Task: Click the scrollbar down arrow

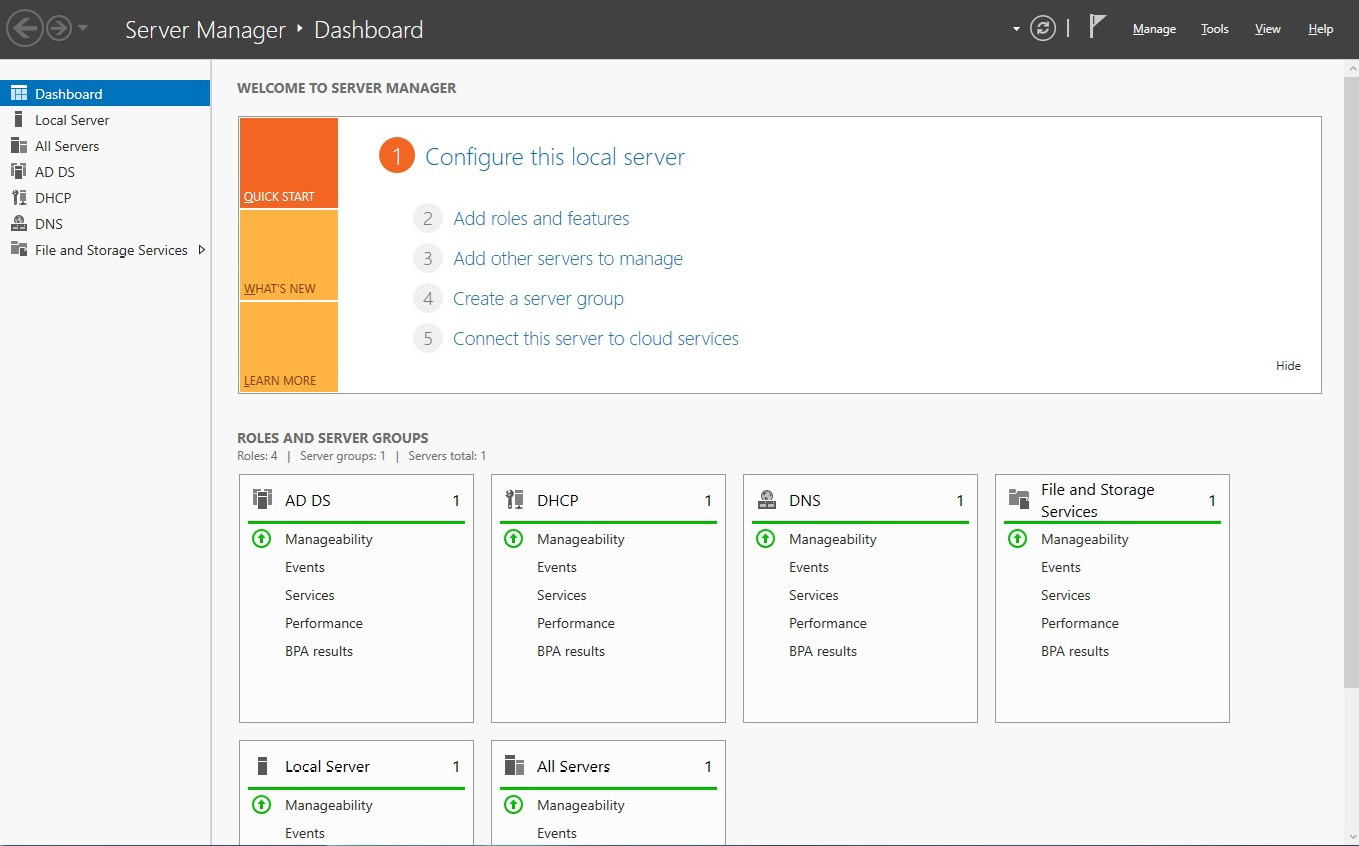Action: click(x=1351, y=836)
